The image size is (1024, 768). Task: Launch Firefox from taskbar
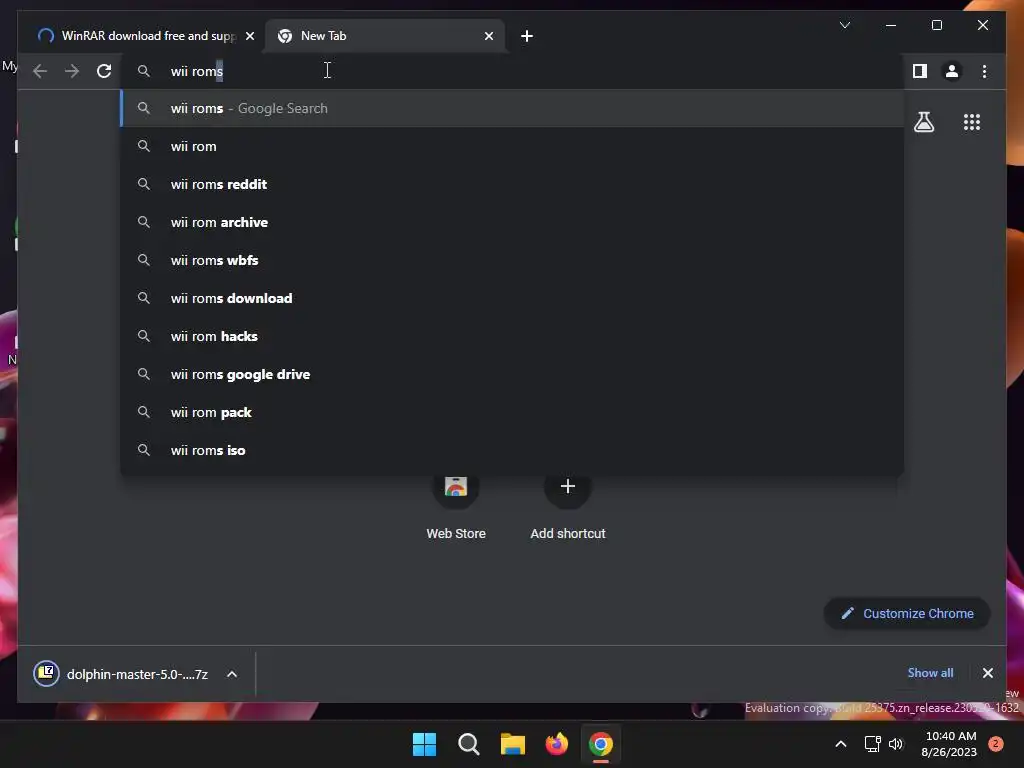coord(556,744)
